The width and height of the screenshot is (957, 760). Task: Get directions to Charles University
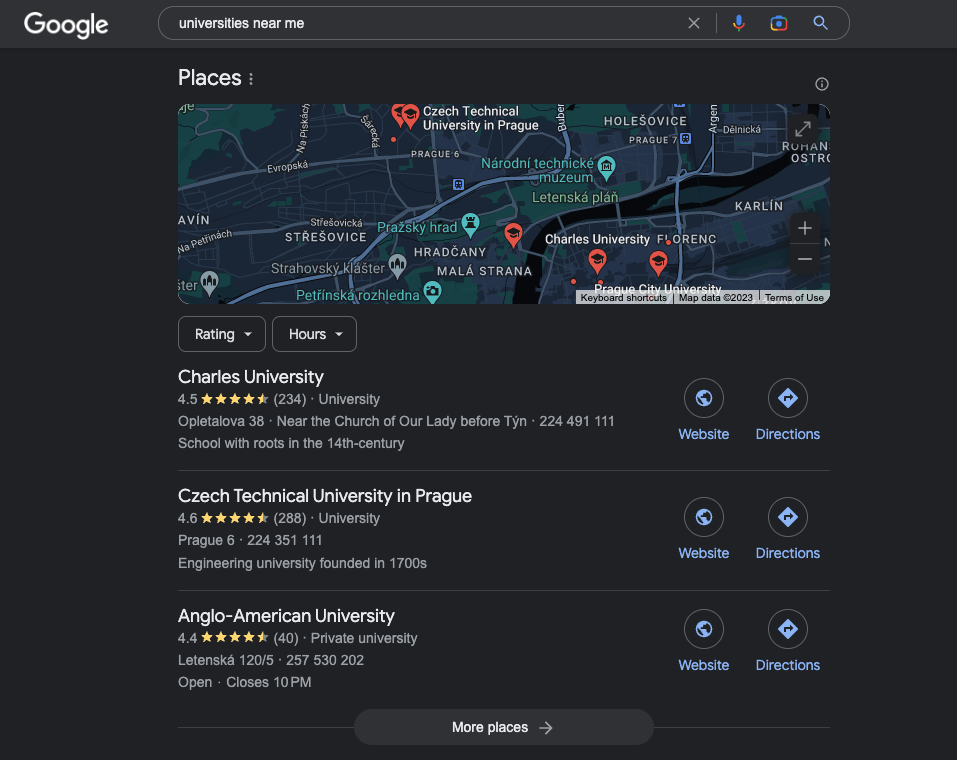click(x=787, y=410)
